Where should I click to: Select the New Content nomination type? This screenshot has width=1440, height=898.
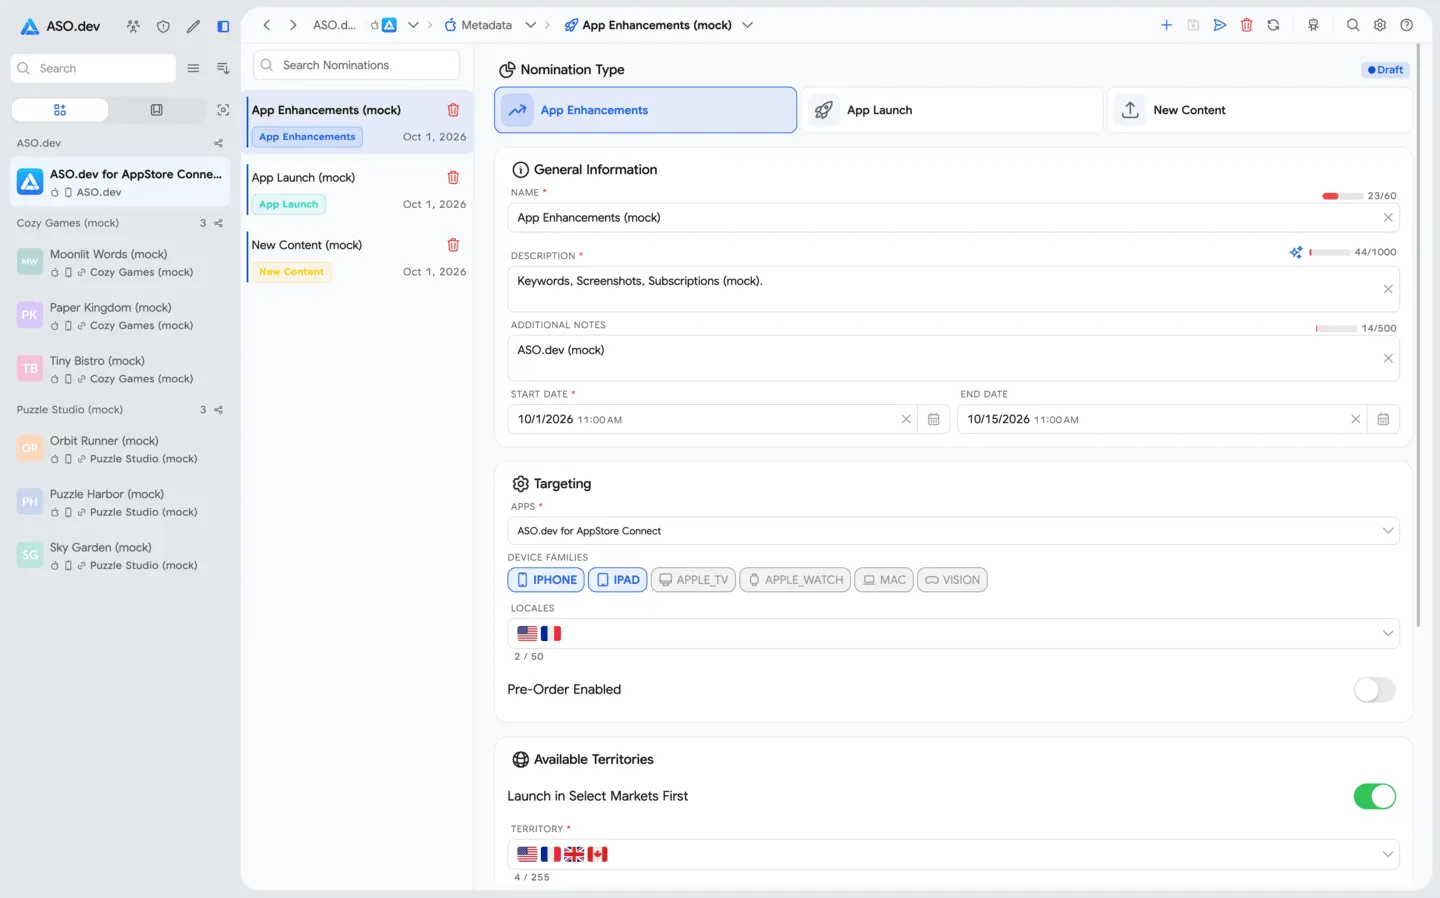pos(1259,110)
